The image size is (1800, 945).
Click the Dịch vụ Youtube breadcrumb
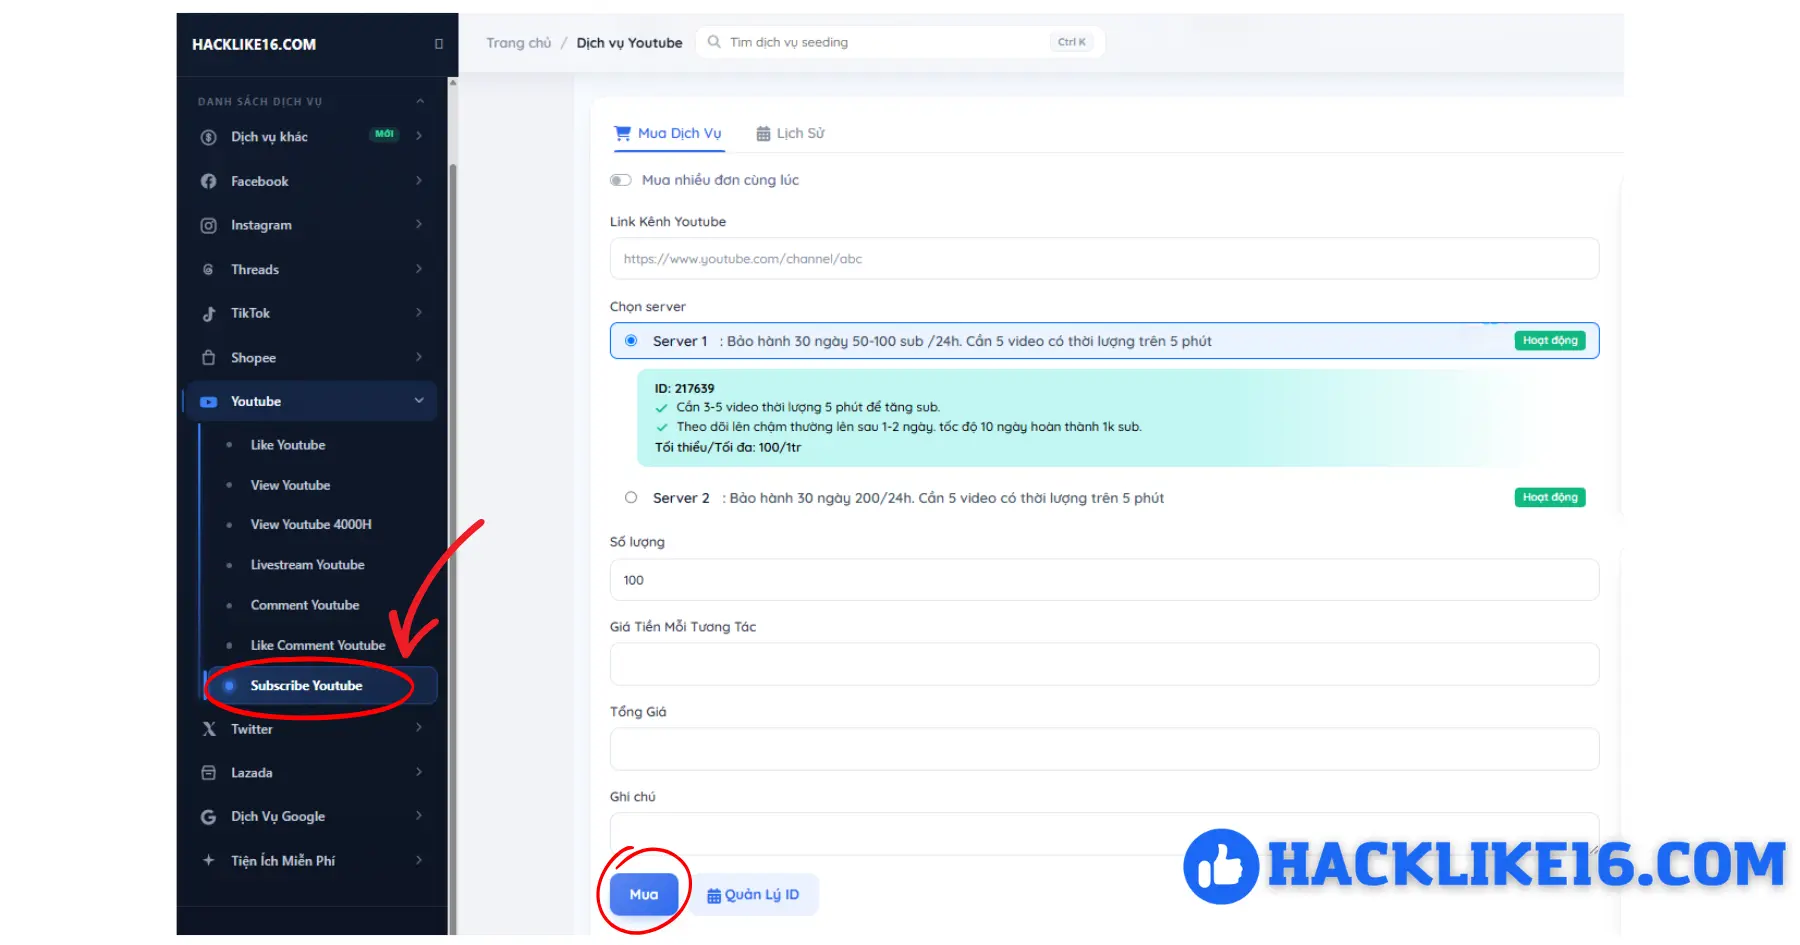[x=629, y=43]
